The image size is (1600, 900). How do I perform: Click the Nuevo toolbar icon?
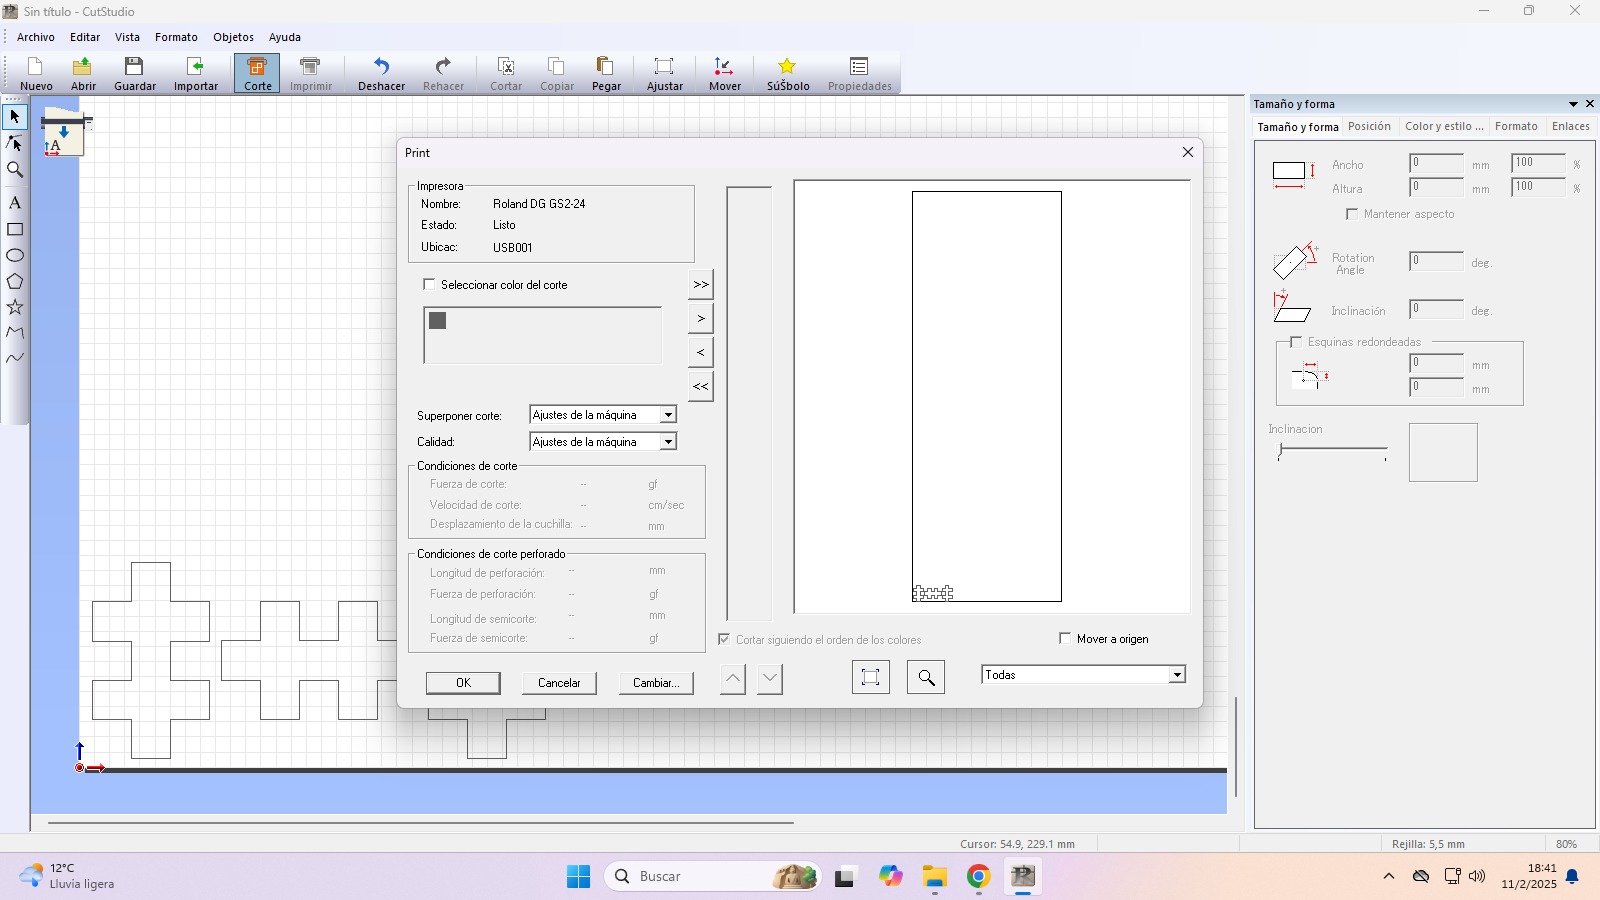(36, 73)
